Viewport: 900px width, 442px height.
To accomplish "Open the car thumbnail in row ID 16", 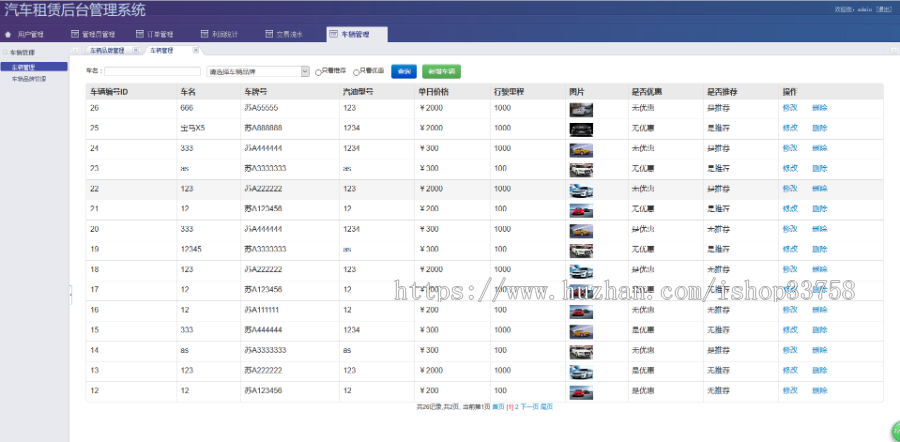I will [581, 312].
